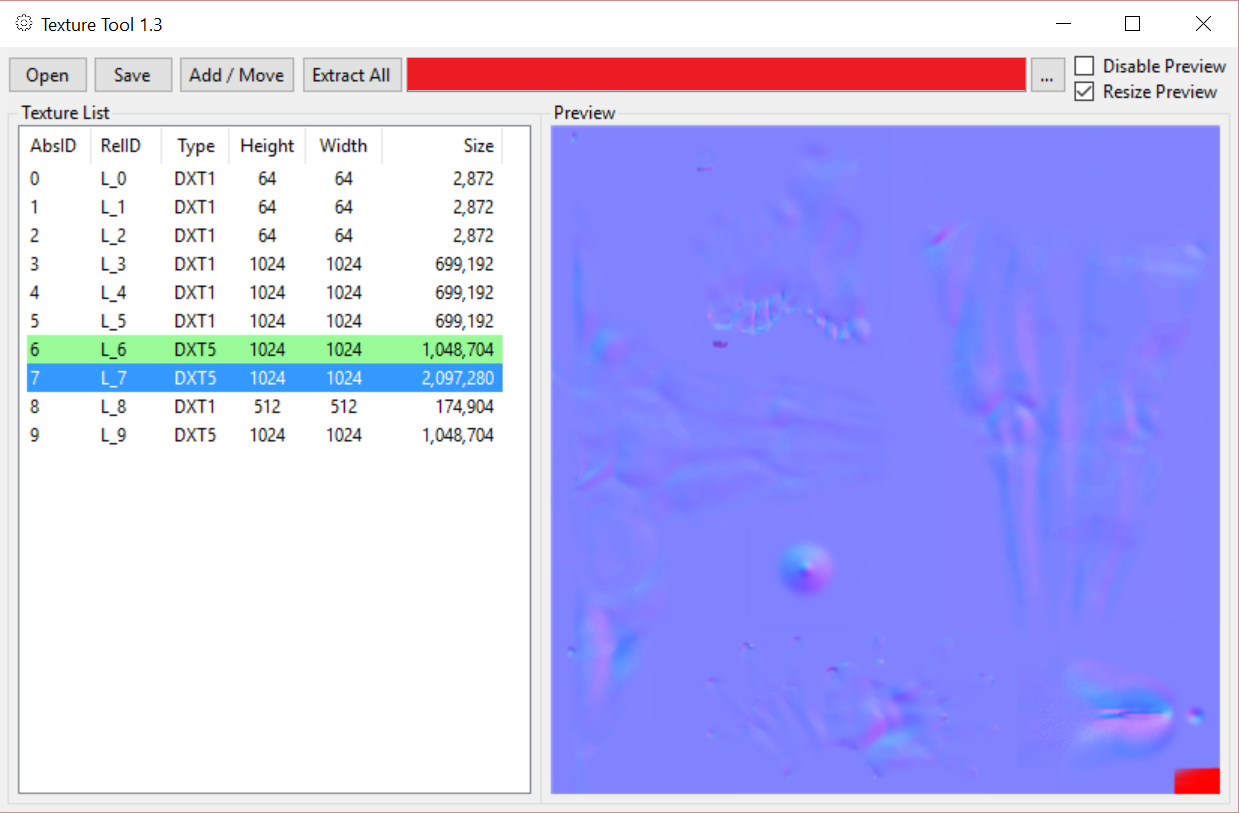Click the Open button
Screen dimensions: 1239x813
pyautogui.click(x=48, y=75)
